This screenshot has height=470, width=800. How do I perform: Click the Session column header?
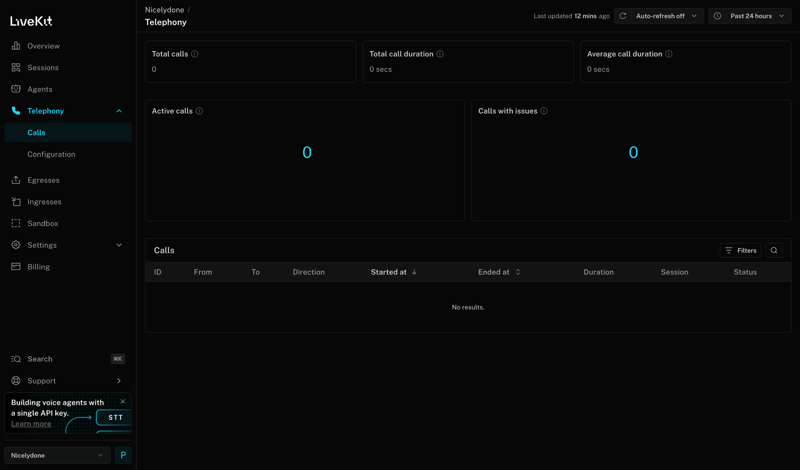click(674, 273)
